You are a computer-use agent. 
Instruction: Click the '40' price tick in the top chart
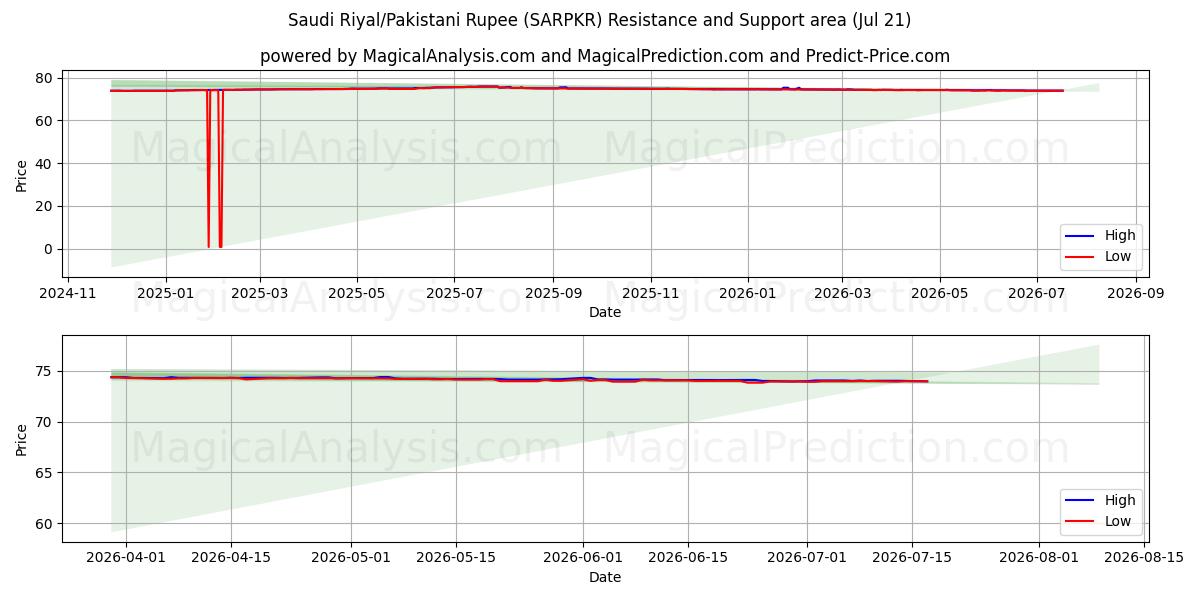point(46,164)
